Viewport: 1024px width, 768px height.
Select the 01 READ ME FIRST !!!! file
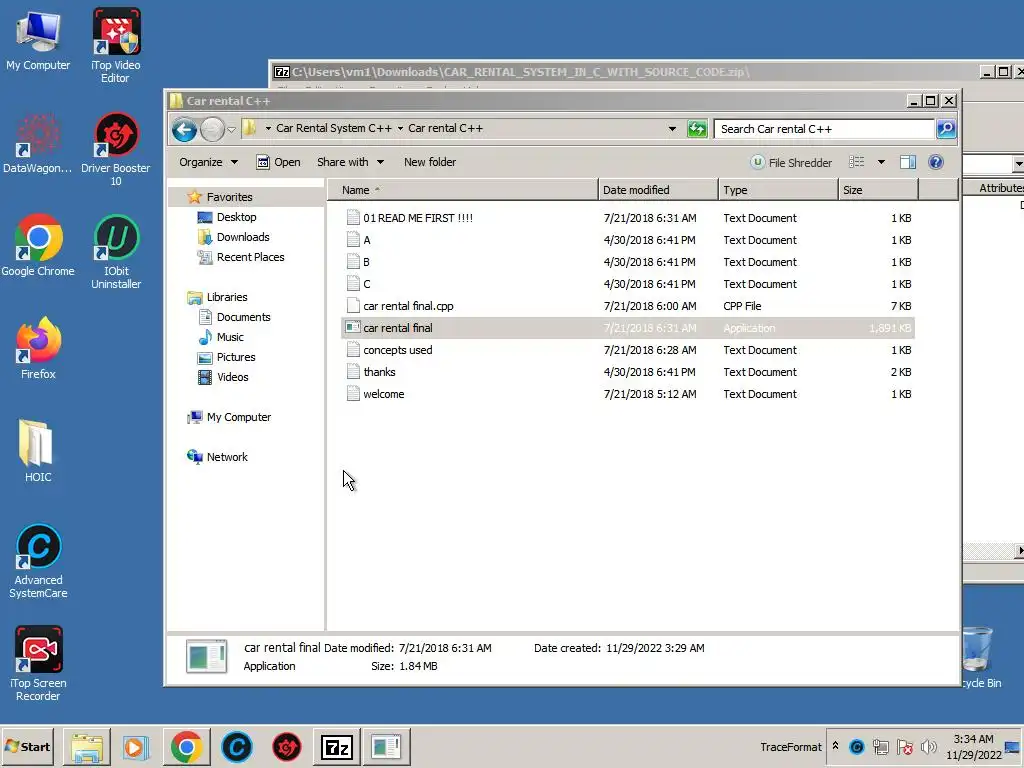tap(418, 218)
